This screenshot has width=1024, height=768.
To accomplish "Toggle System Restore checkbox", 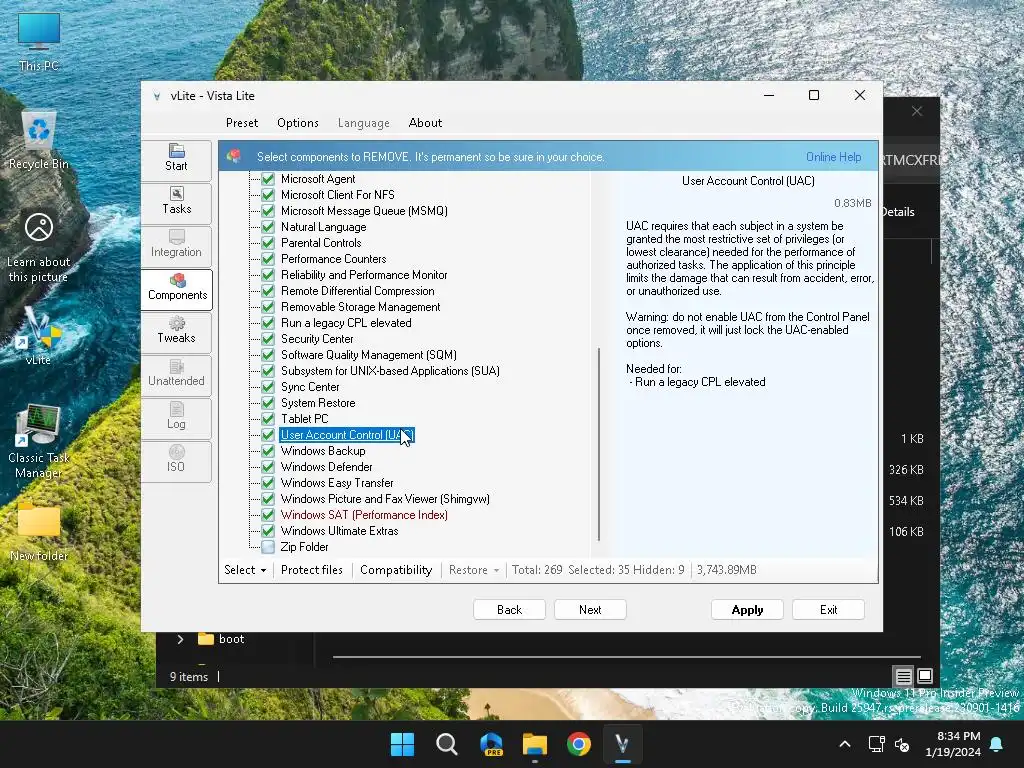I will click(268, 402).
